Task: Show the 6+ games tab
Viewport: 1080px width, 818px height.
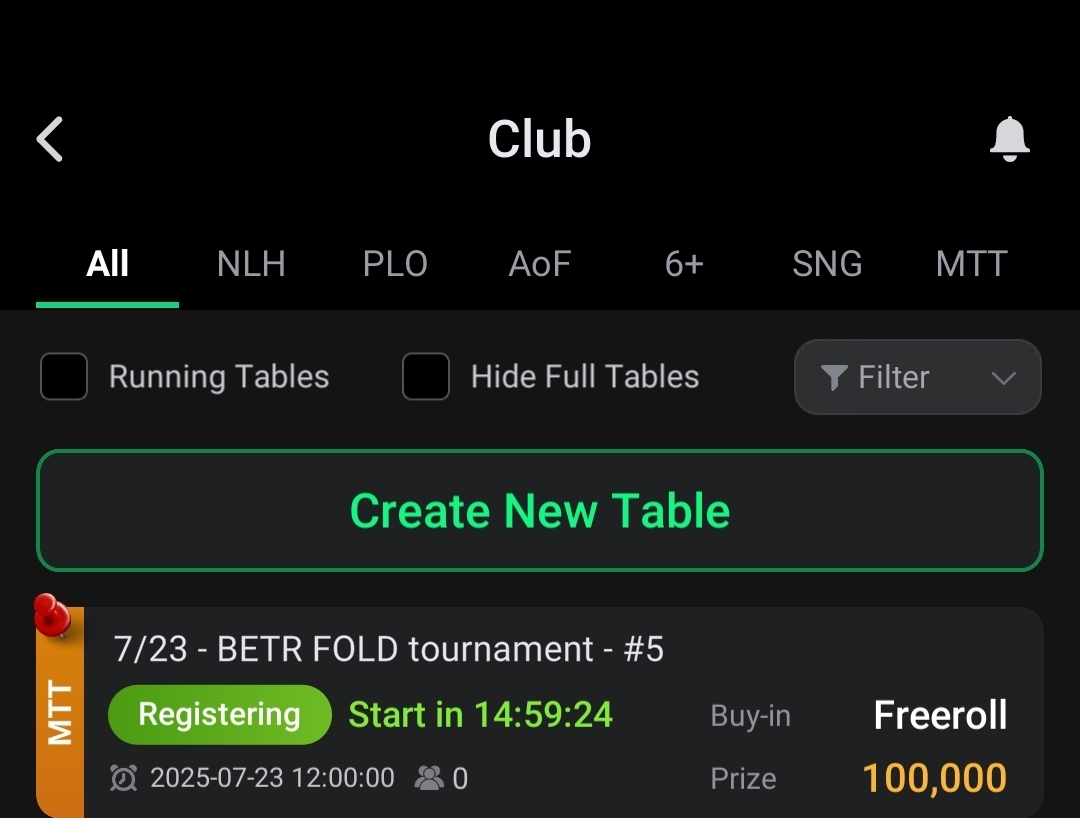Action: 684,264
